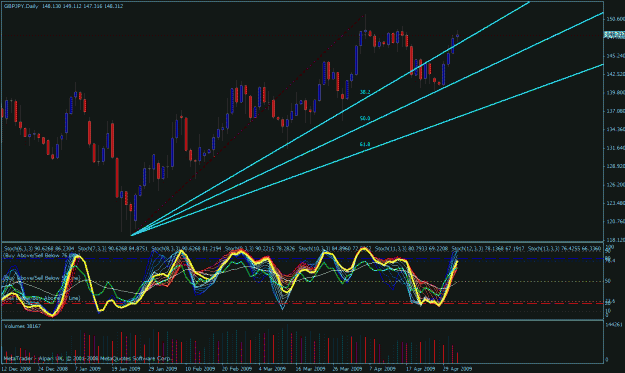
Task: Click the Stoch(6,3,3) indicator label
Action: pos(39,249)
